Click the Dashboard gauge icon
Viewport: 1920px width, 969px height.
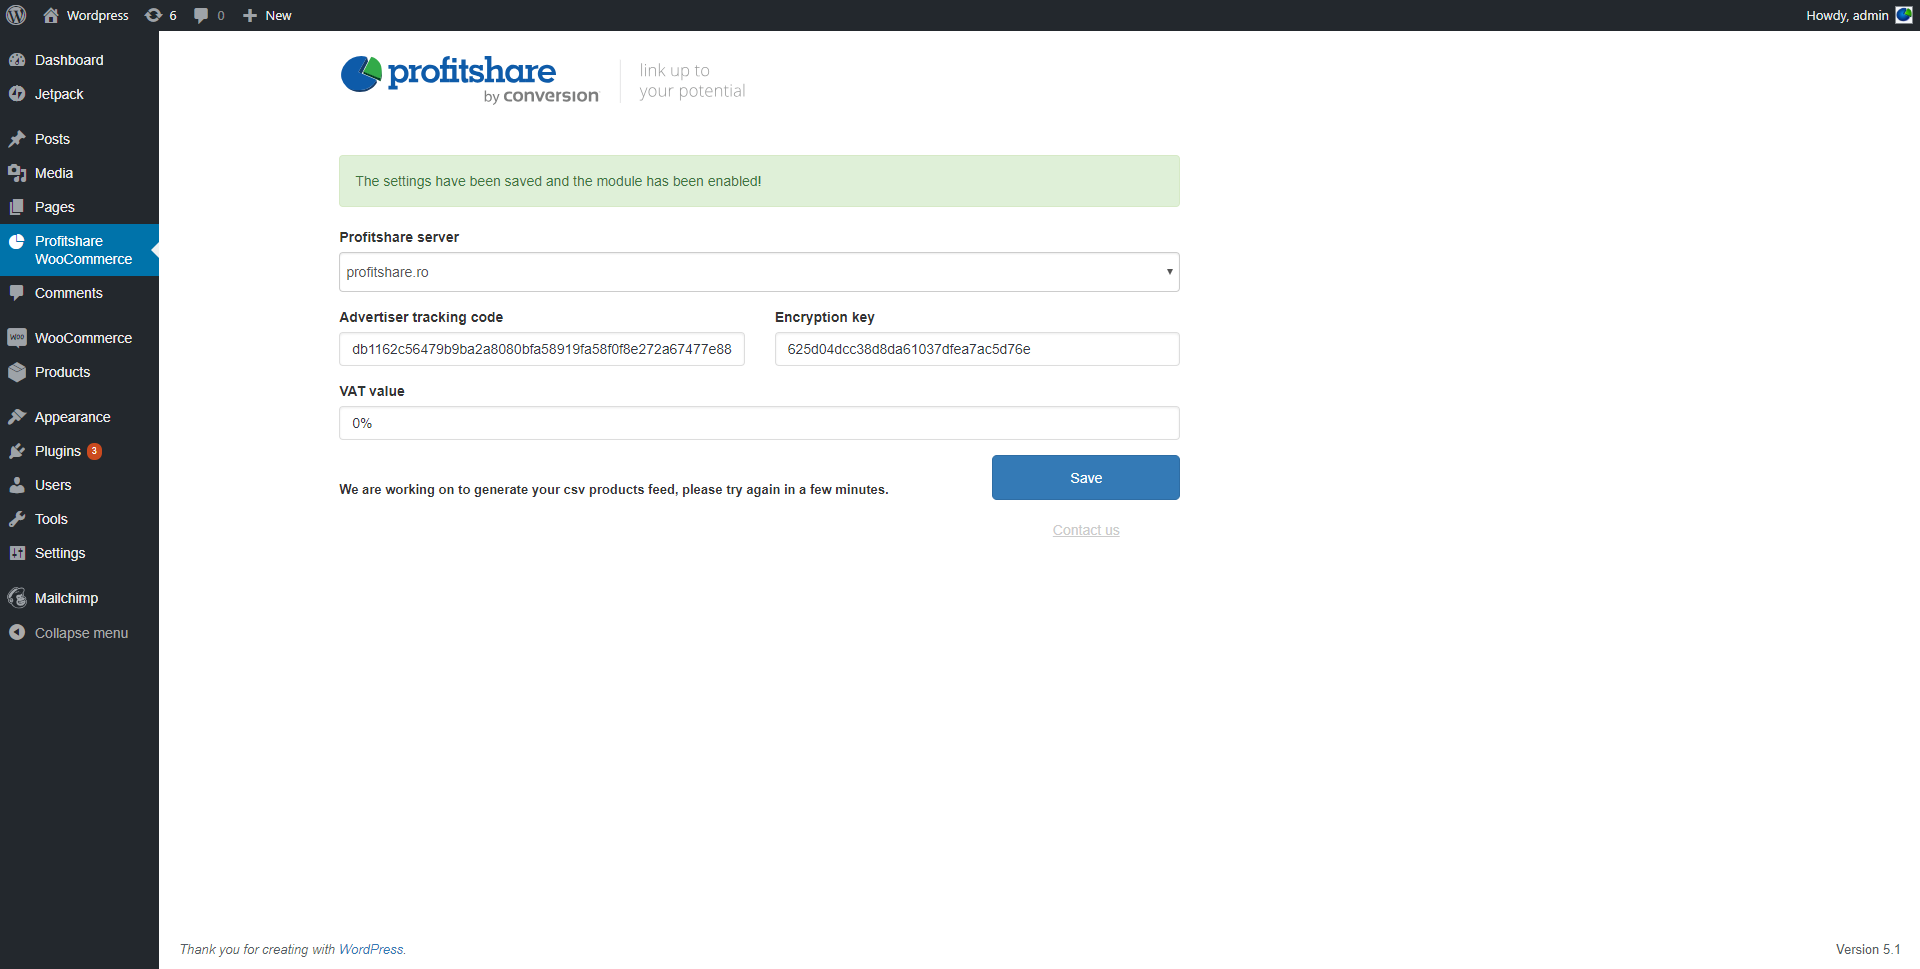point(17,60)
